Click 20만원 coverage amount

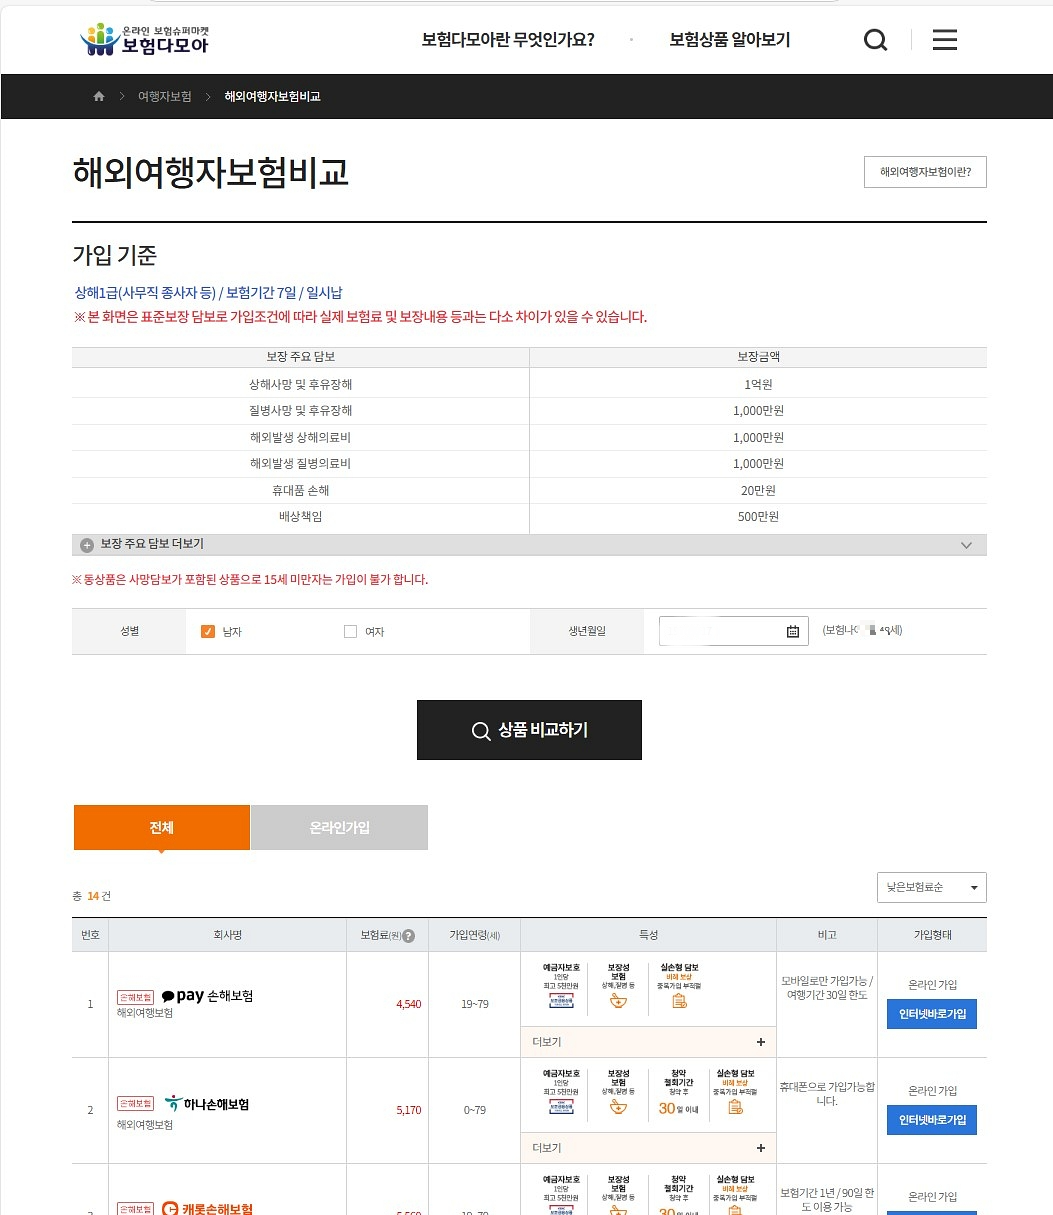click(758, 490)
